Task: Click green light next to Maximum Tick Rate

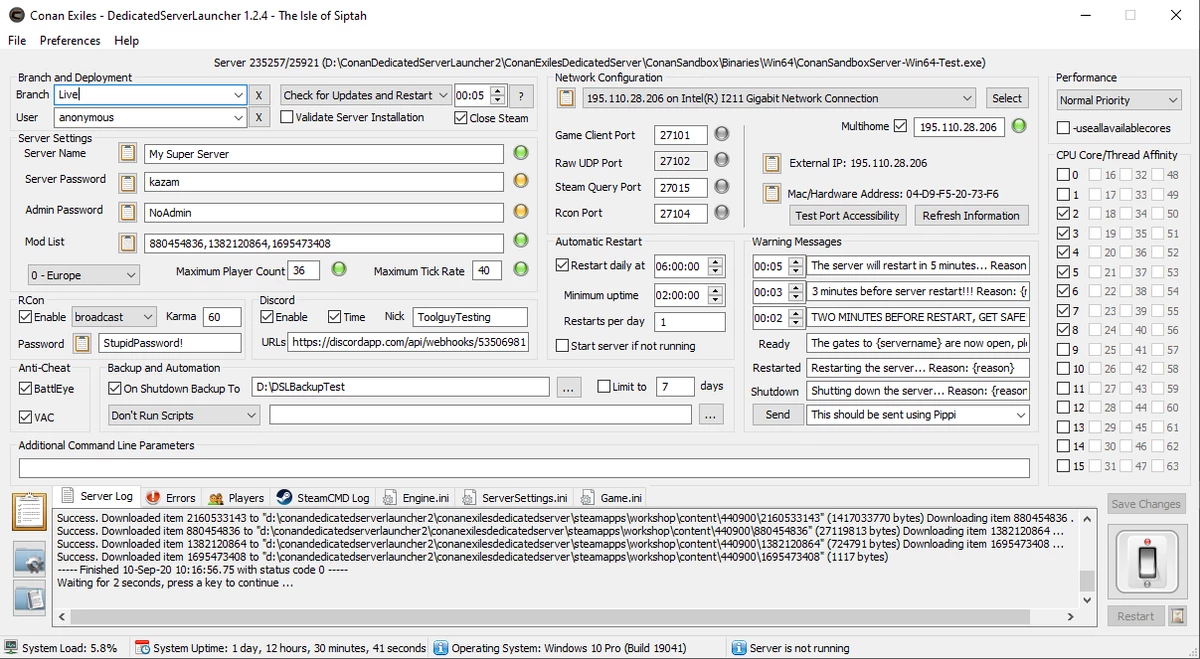Action: tap(520, 270)
